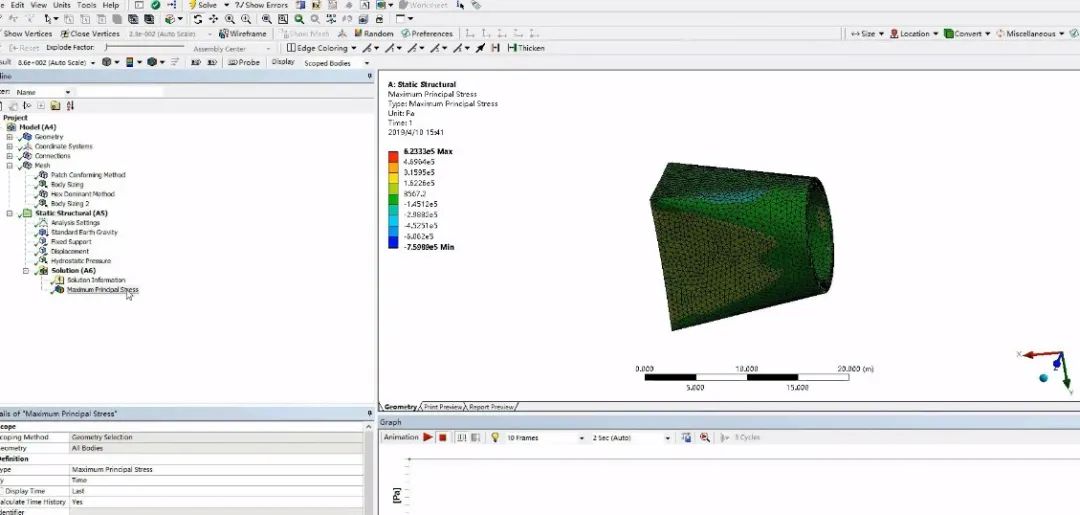Toggle Show Vertices option
Viewport: 1080px width, 515px height.
27,34
